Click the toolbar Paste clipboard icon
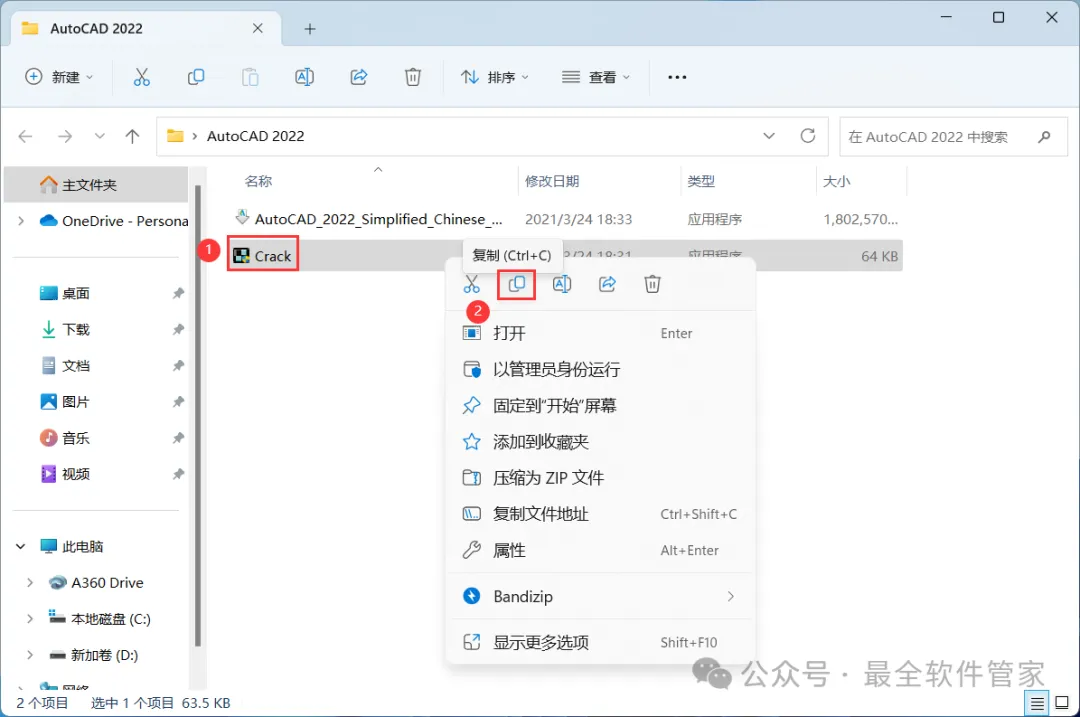Screen dimensions: 1080x717 (x=250, y=77)
